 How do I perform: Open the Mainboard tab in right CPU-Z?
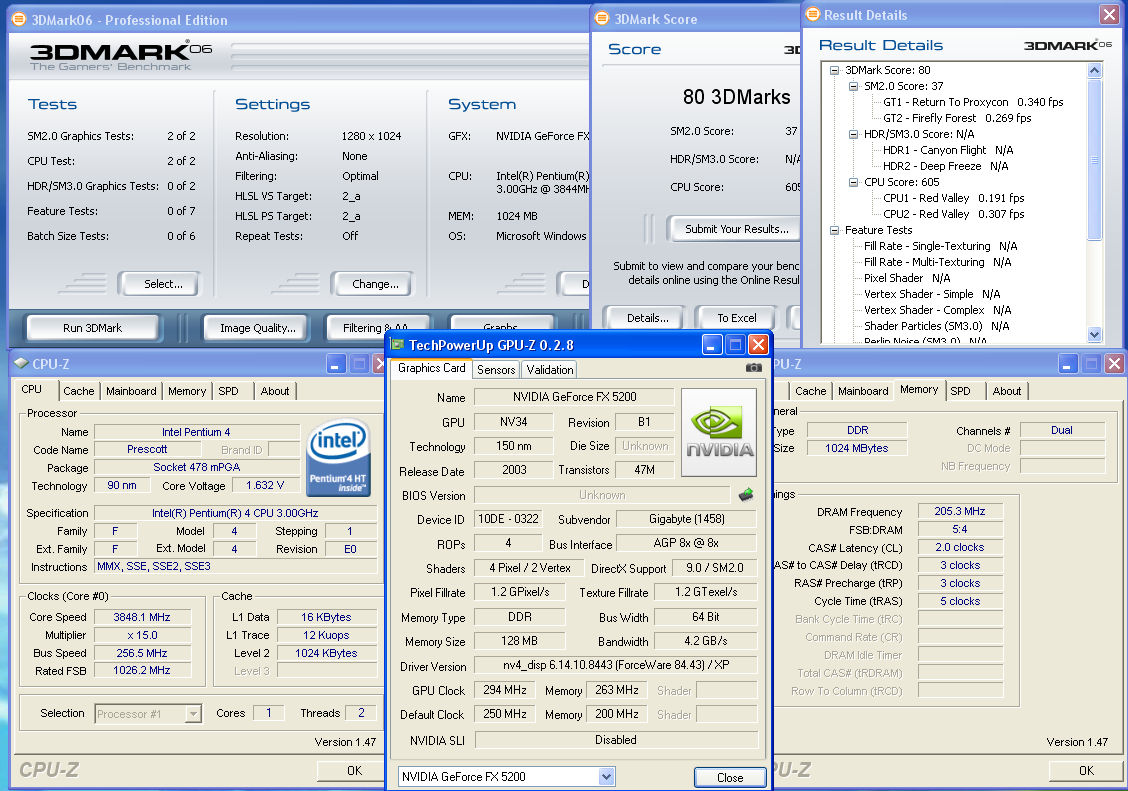(x=863, y=391)
